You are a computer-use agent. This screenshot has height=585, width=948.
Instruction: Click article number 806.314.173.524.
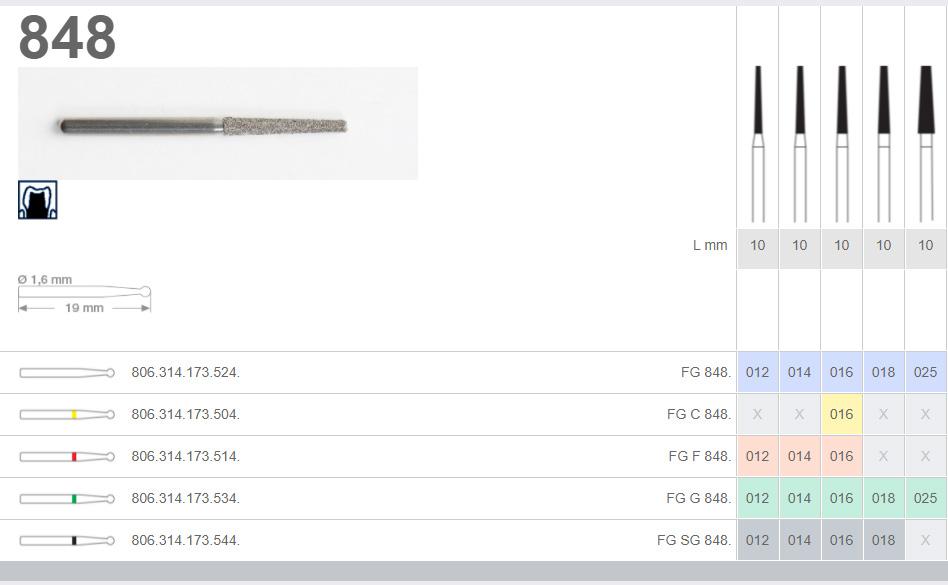click(185, 372)
